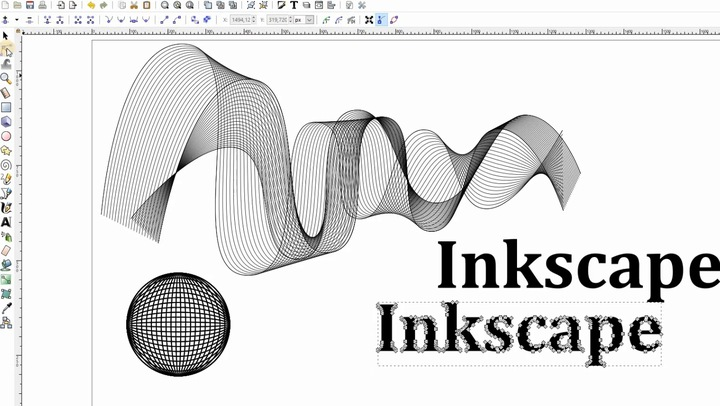Create a clone of selection

[220, 6]
